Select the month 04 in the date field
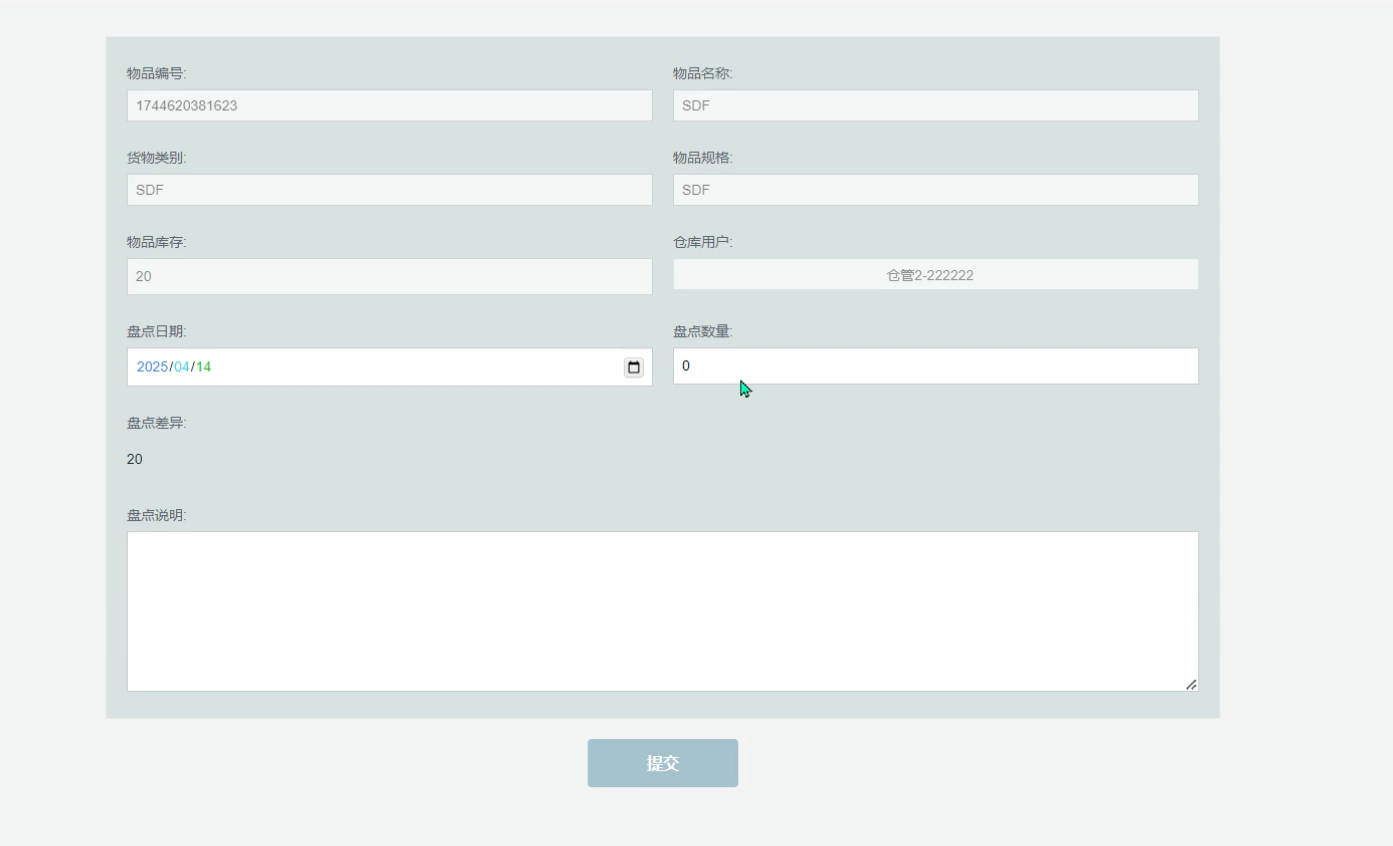The image size is (1393, 846). [x=182, y=367]
